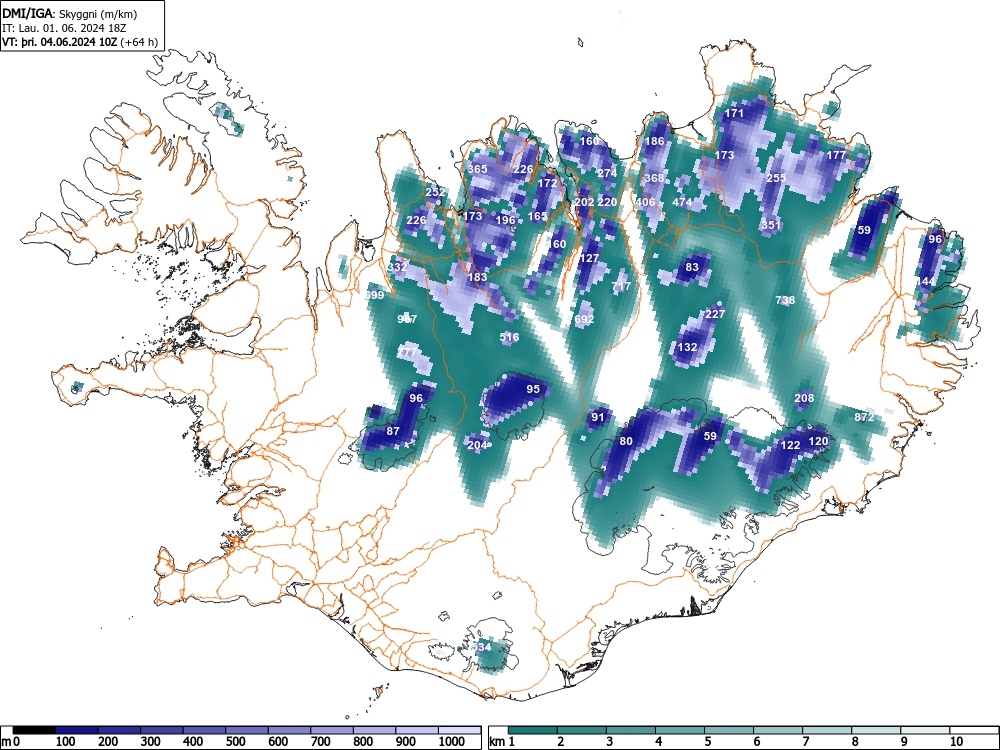
Task: Select the 255 map label
Action: (776, 178)
